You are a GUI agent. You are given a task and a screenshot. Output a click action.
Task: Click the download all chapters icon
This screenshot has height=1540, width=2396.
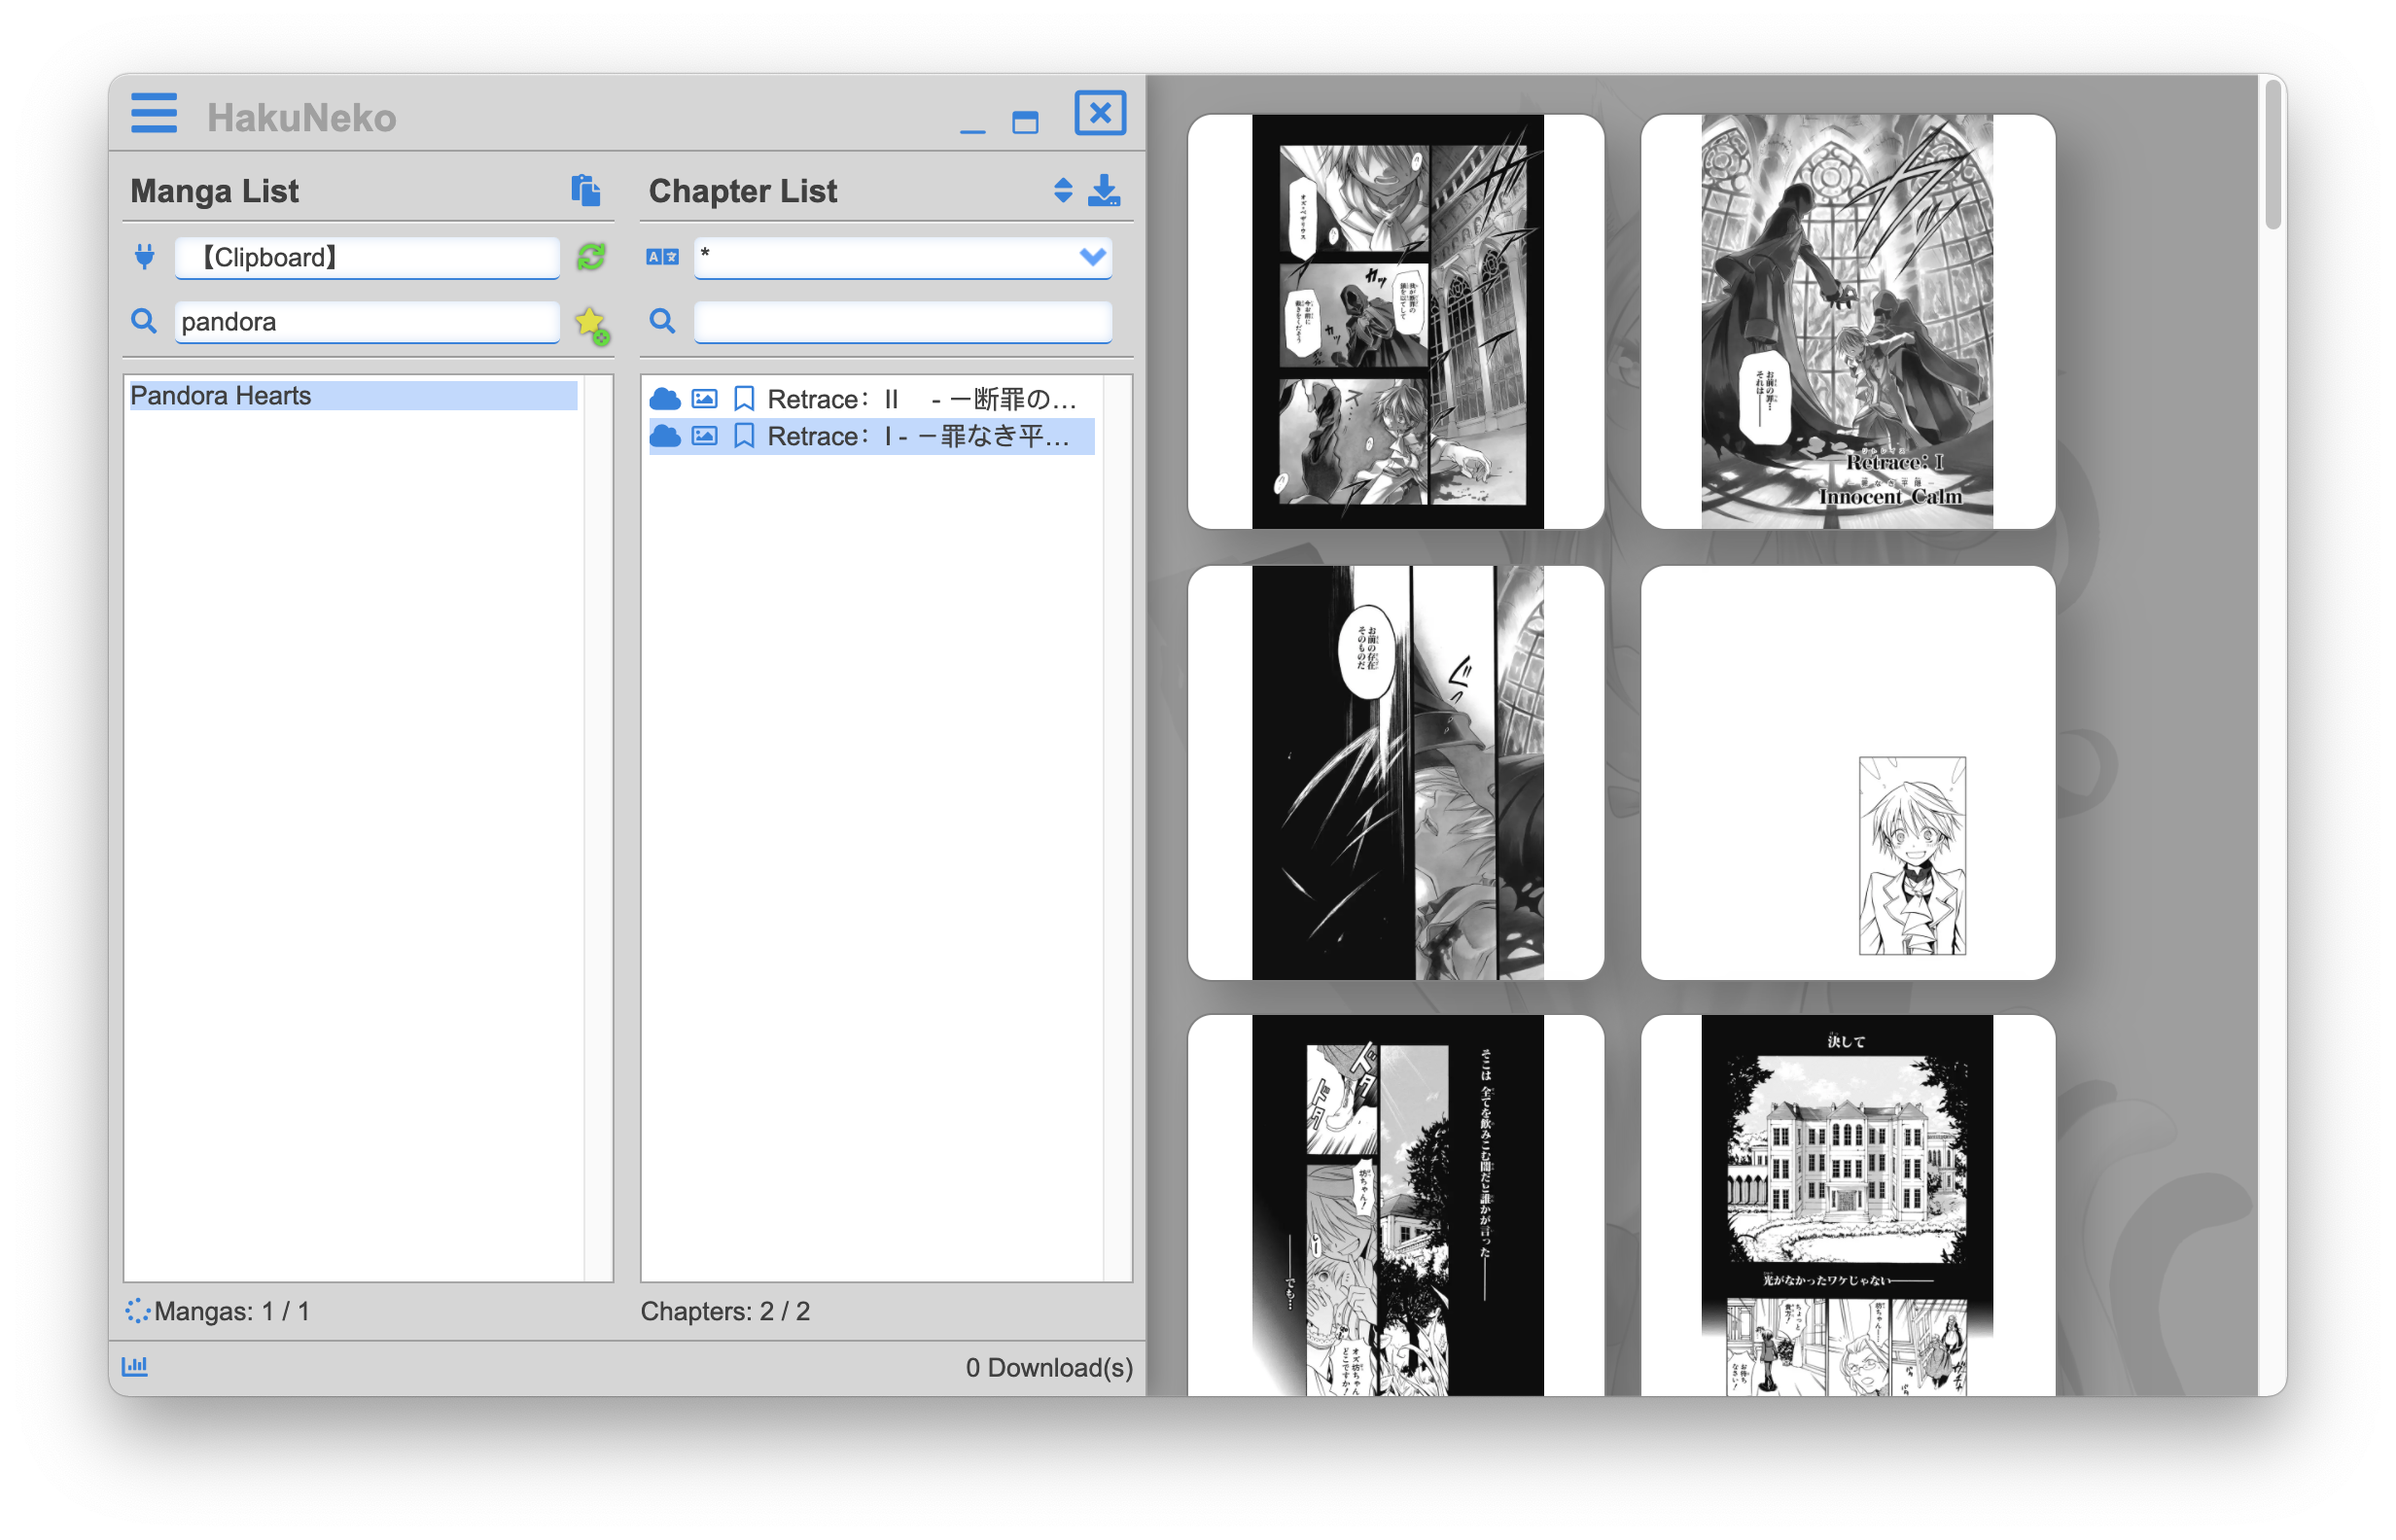[1104, 190]
